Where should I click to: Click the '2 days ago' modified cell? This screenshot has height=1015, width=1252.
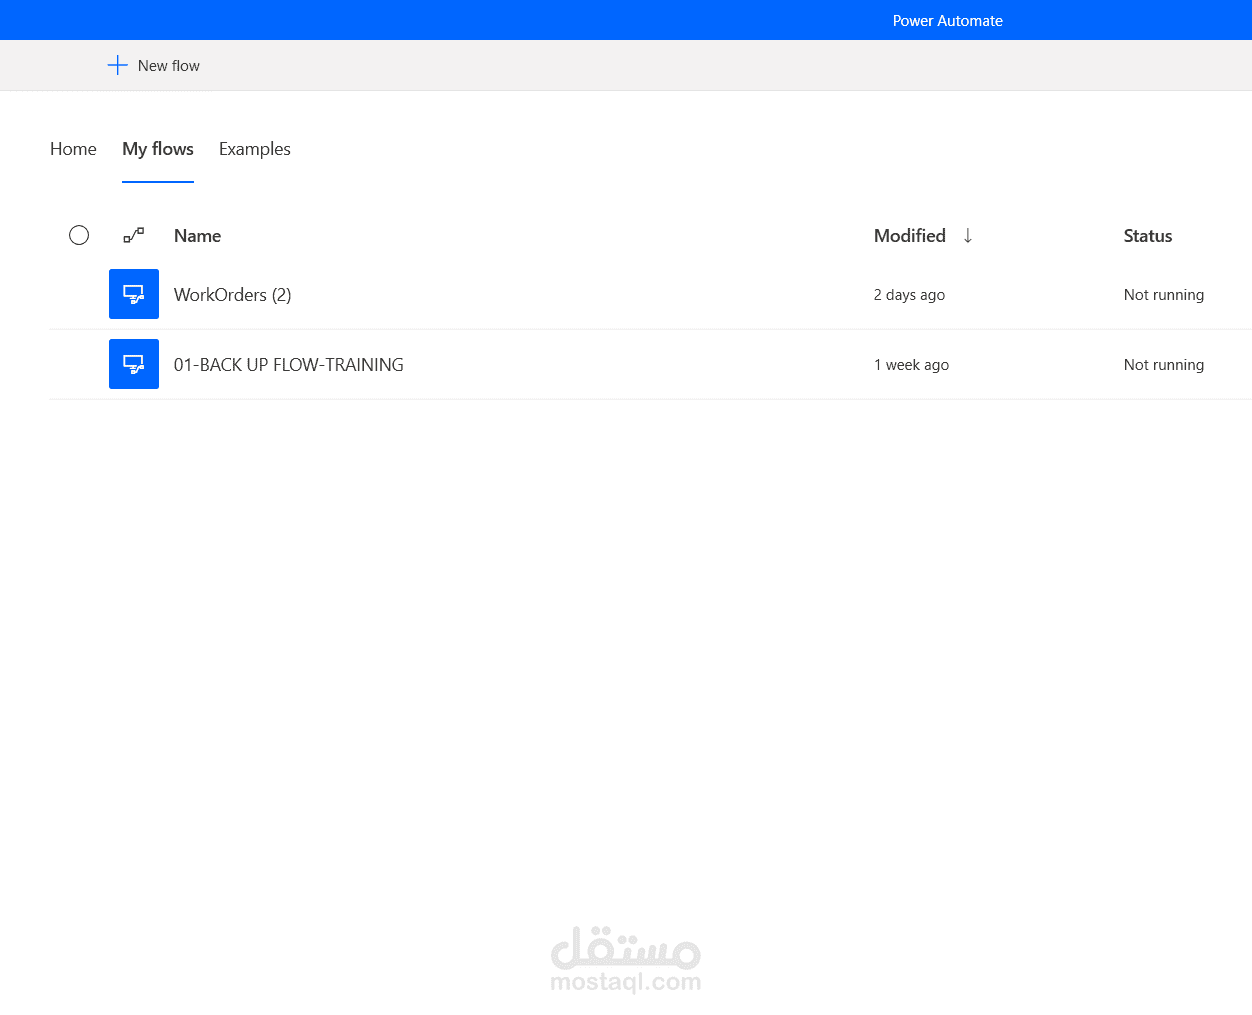909,295
